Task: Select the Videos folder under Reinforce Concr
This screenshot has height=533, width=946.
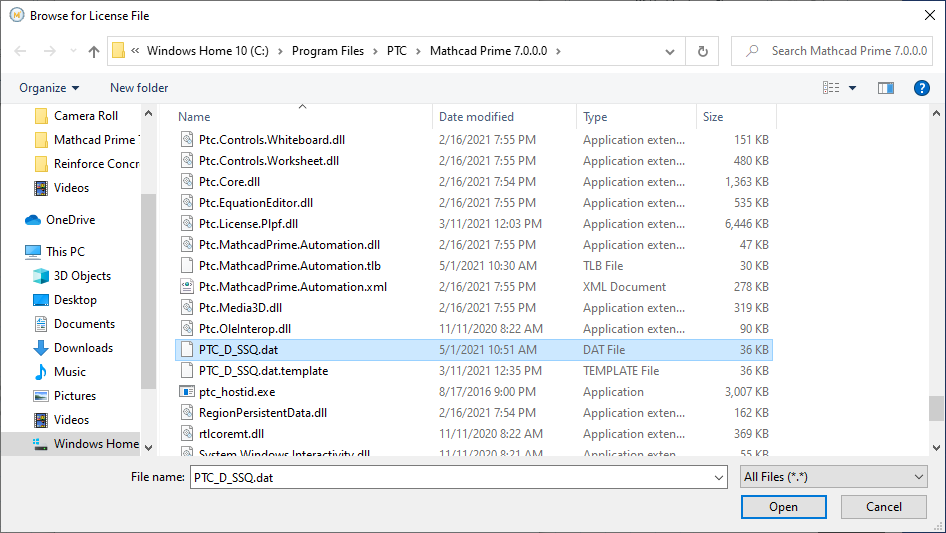Action: pyautogui.click(x=62, y=188)
